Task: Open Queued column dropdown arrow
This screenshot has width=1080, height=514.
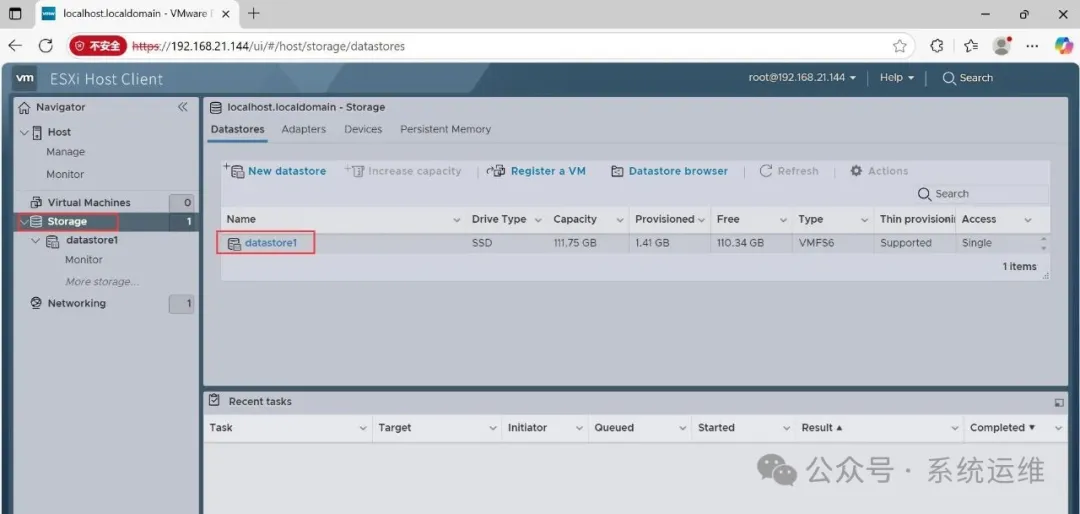Action: point(683,429)
